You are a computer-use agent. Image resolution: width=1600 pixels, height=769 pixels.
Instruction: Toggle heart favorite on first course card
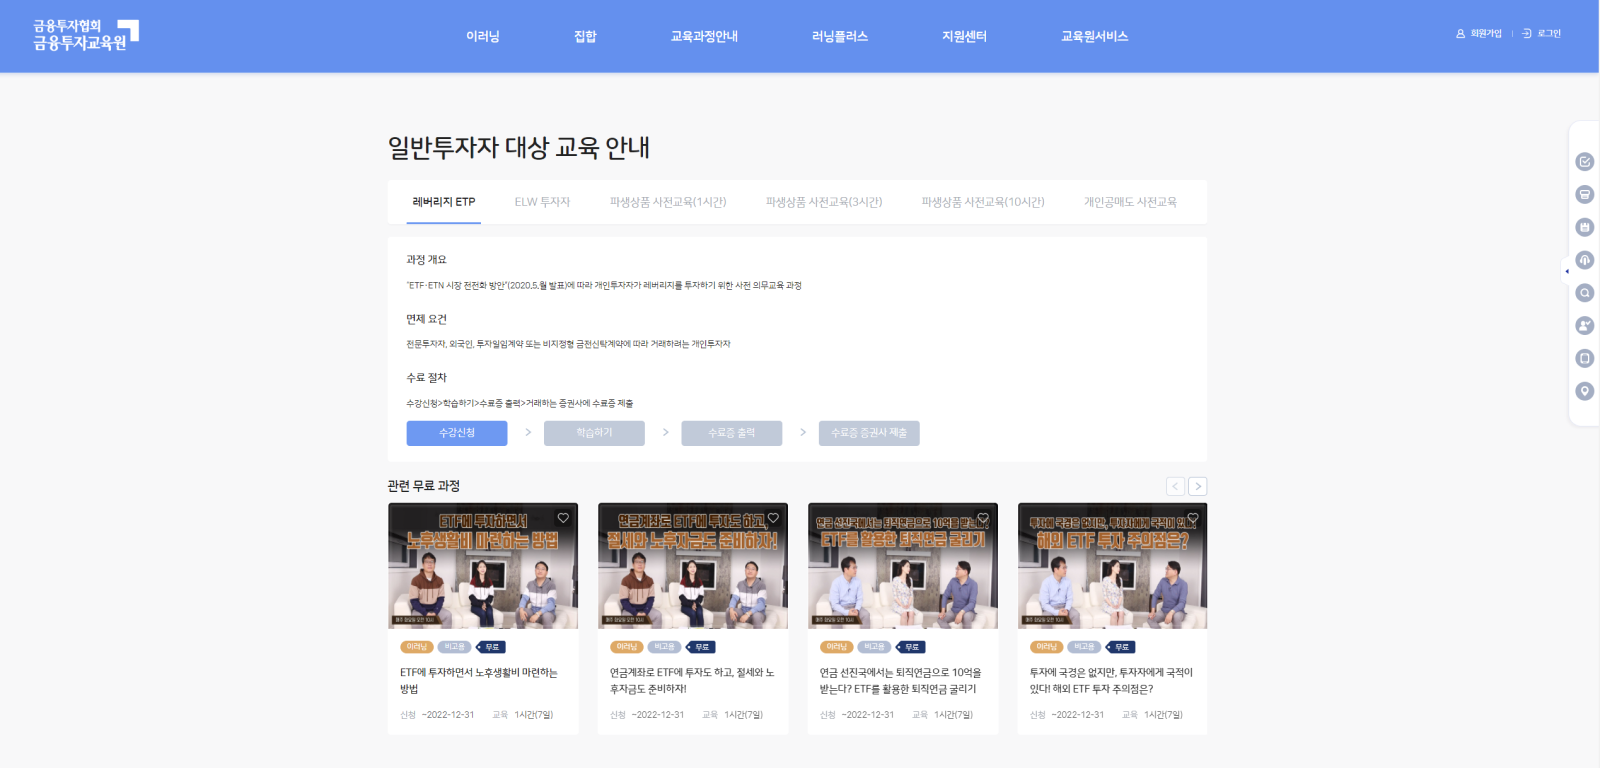[x=563, y=518]
